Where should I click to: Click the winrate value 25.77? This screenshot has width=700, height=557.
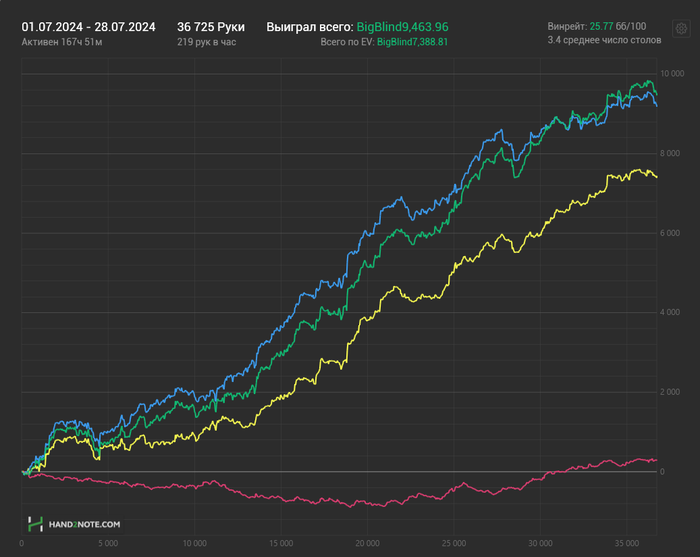pos(601,26)
